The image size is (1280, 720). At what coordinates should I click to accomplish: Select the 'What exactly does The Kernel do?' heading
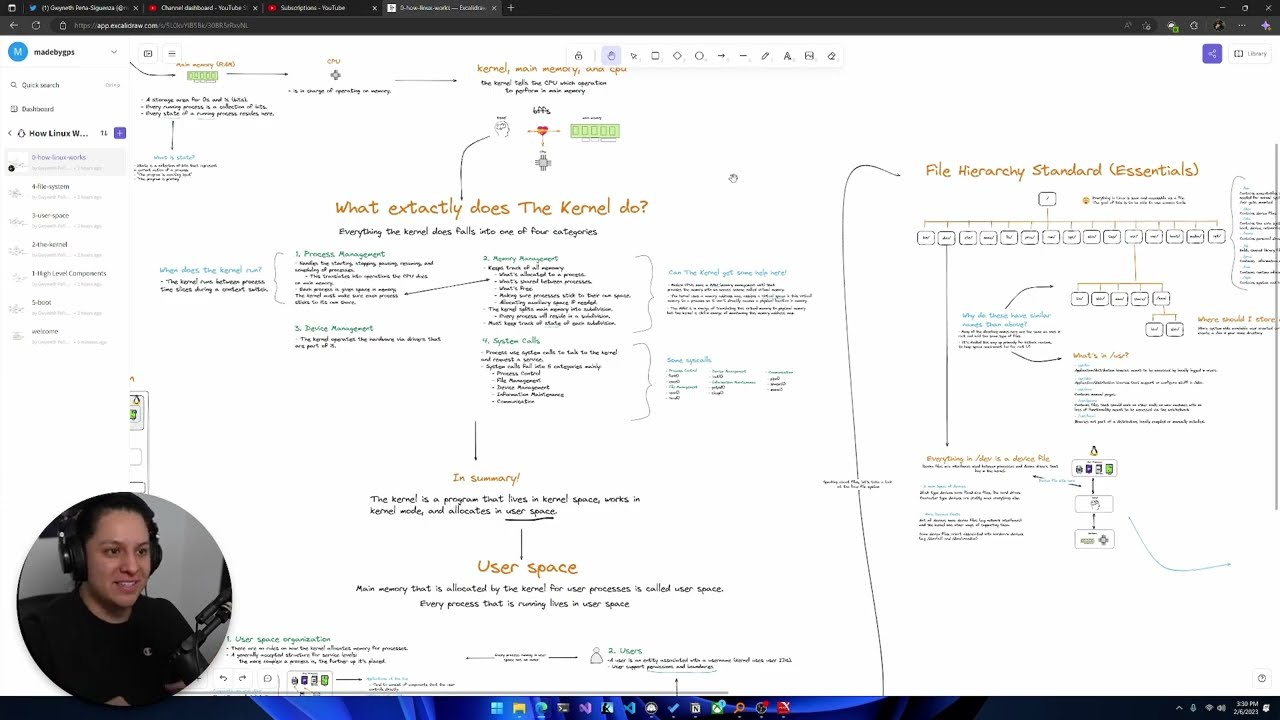(491, 207)
